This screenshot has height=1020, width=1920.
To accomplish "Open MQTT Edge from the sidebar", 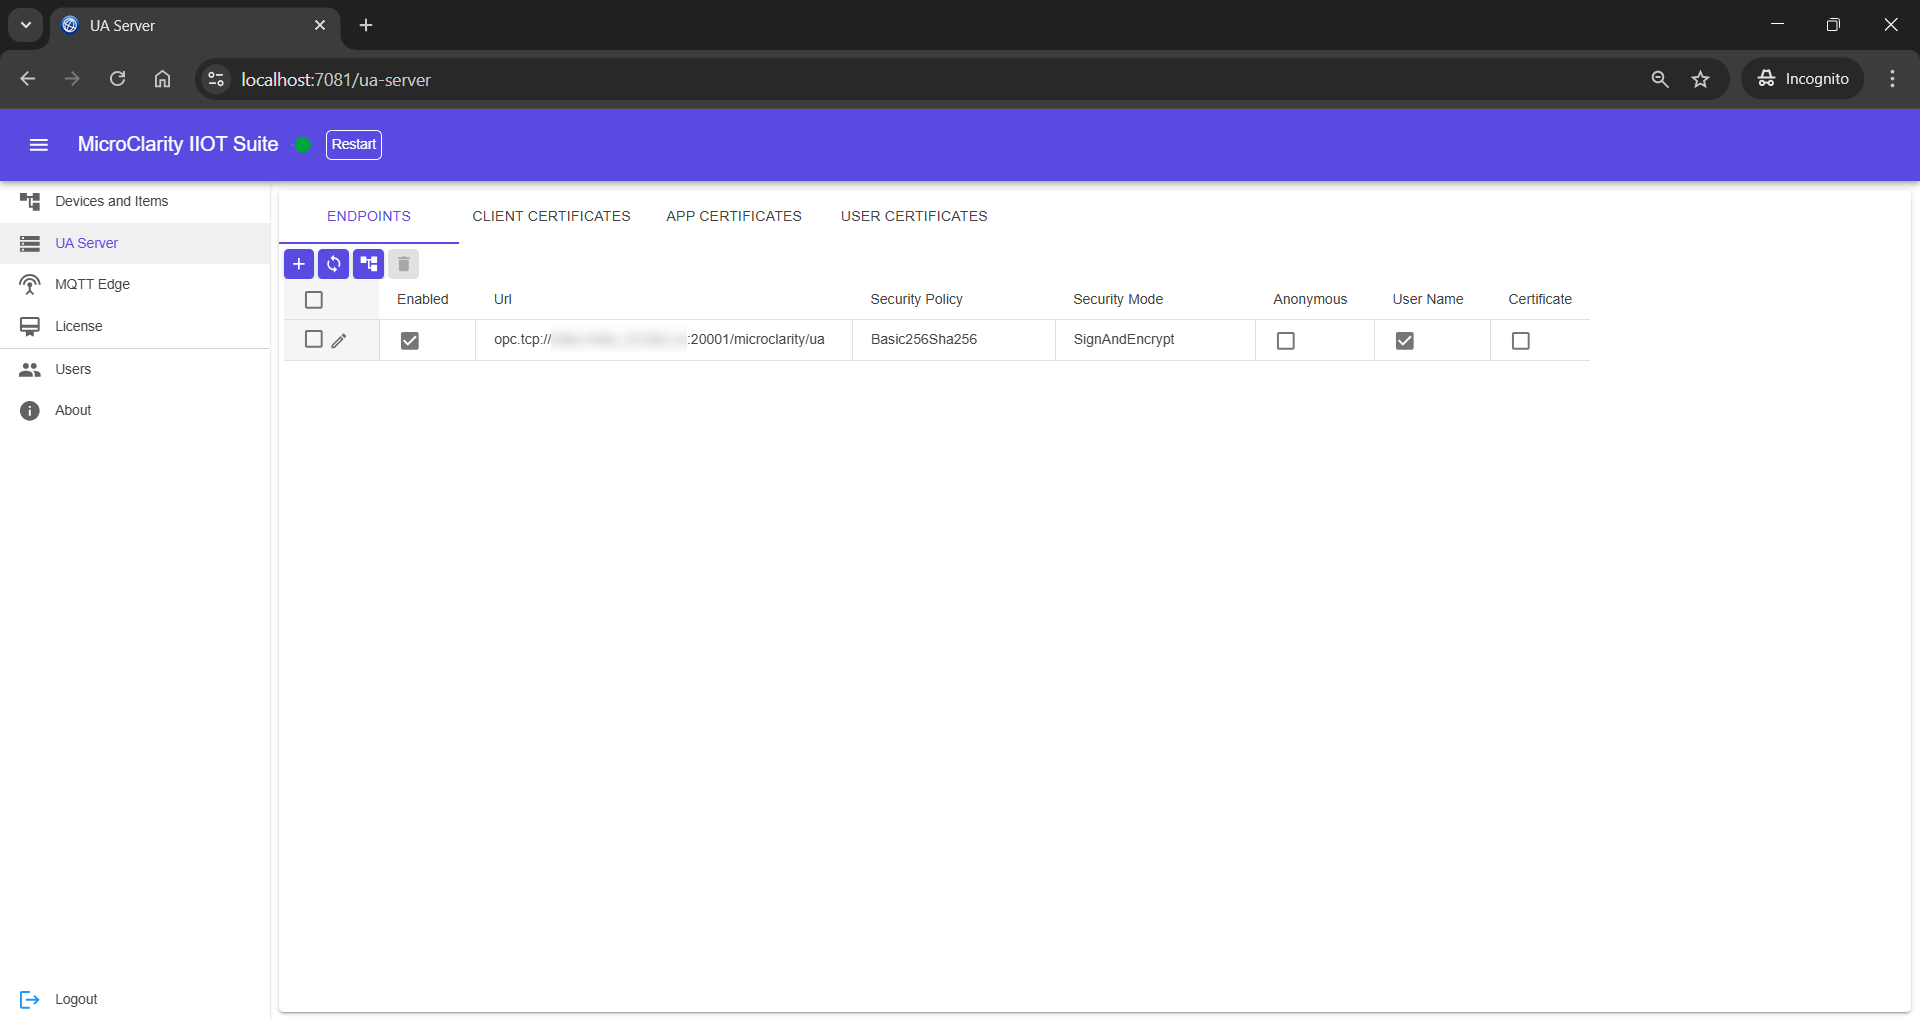I will [92, 284].
